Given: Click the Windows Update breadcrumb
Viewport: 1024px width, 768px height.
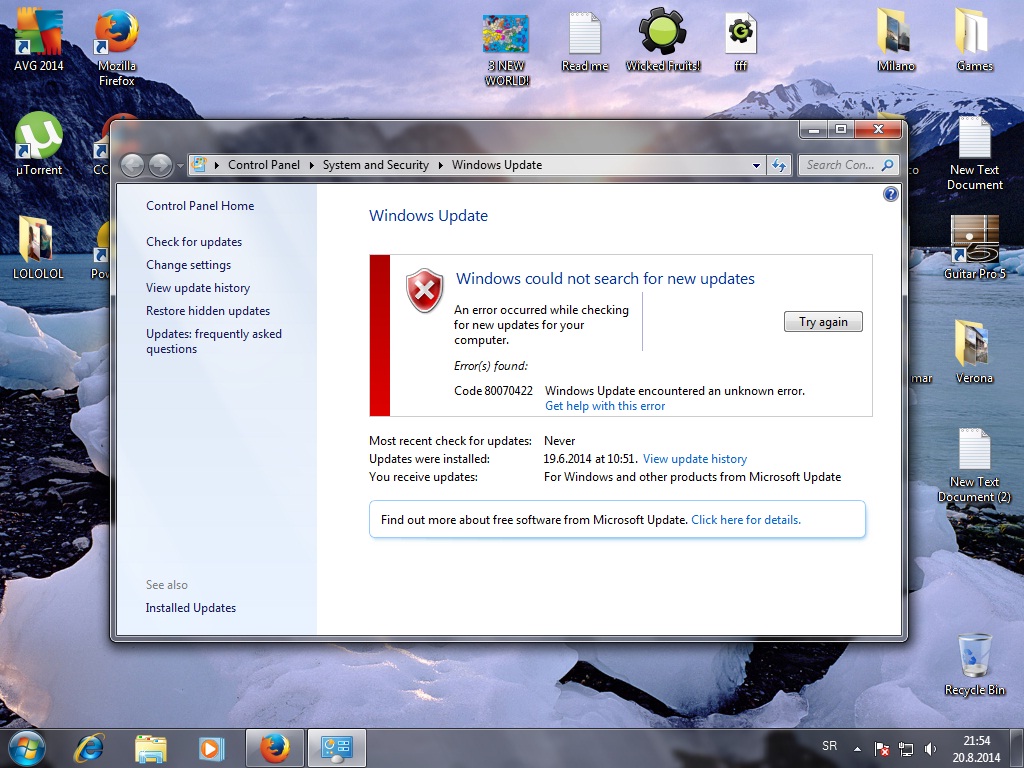Looking at the screenshot, I should [x=497, y=165].
